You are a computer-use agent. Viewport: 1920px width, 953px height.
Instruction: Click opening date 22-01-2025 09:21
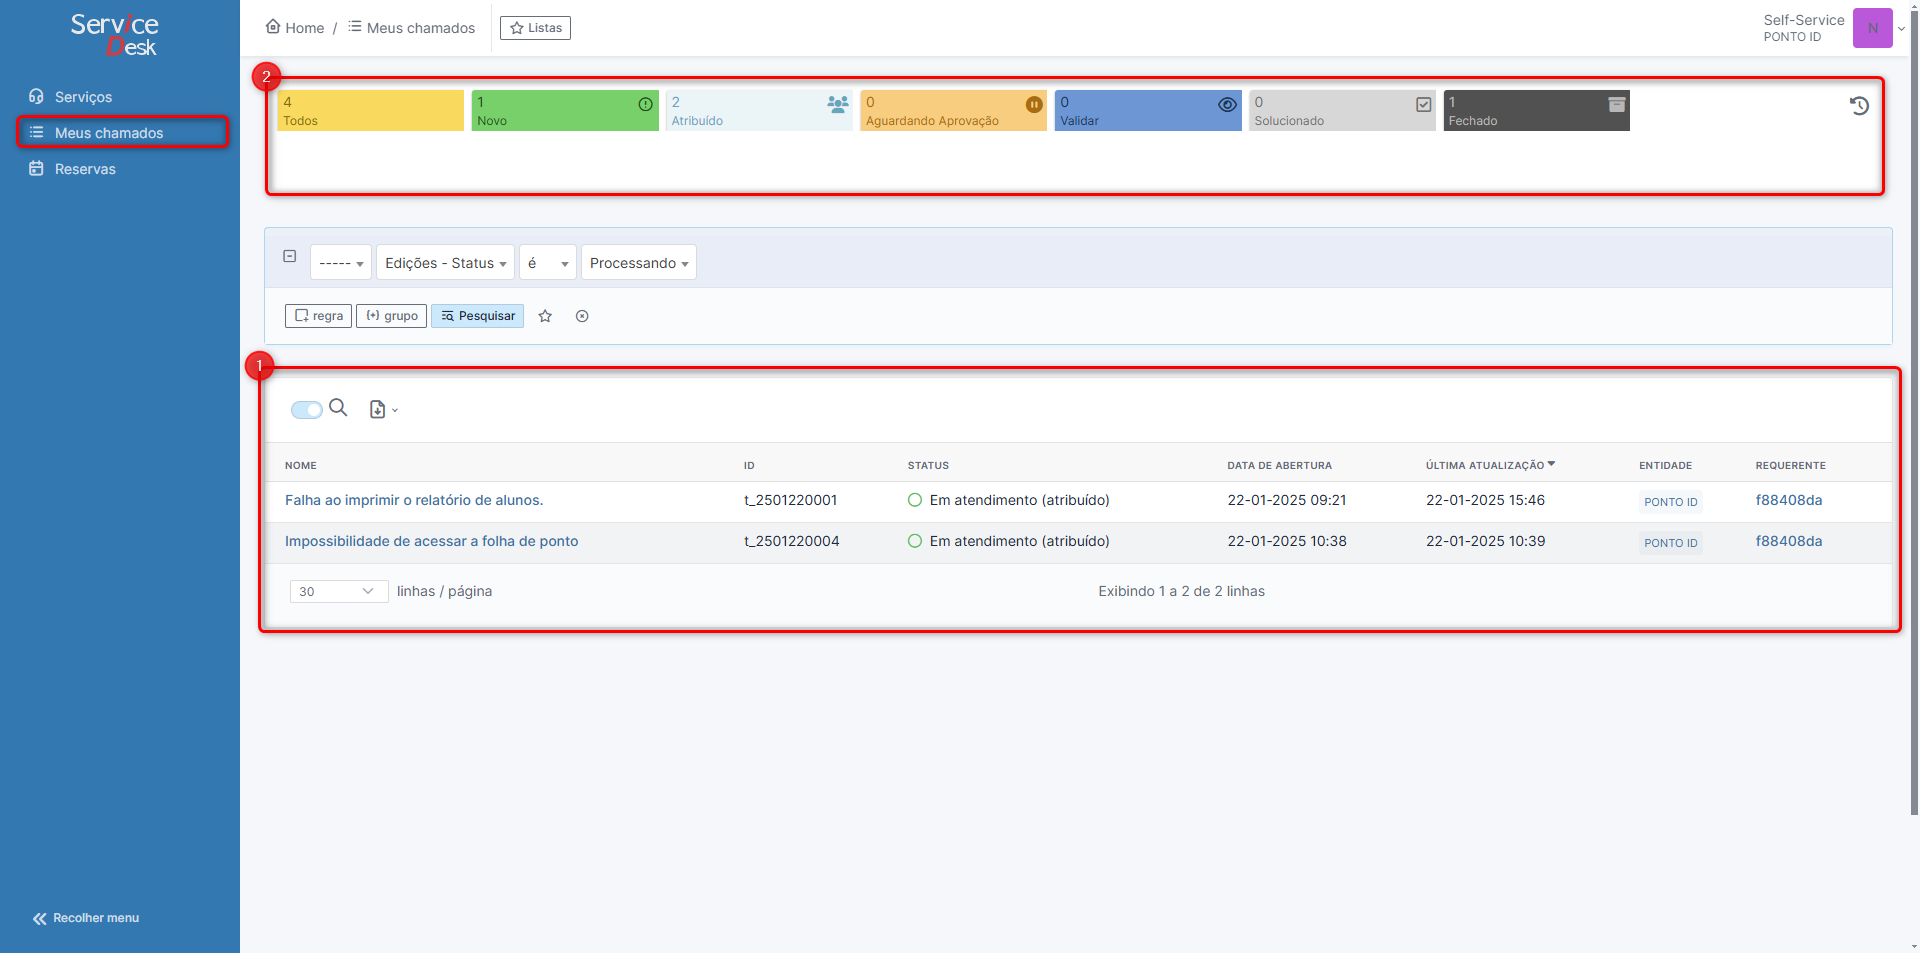click(x=1286, y=500)
